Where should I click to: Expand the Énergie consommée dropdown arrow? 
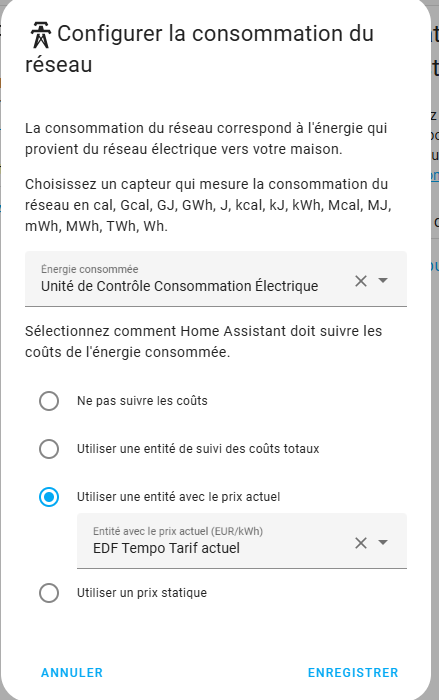tap(383, 280)
